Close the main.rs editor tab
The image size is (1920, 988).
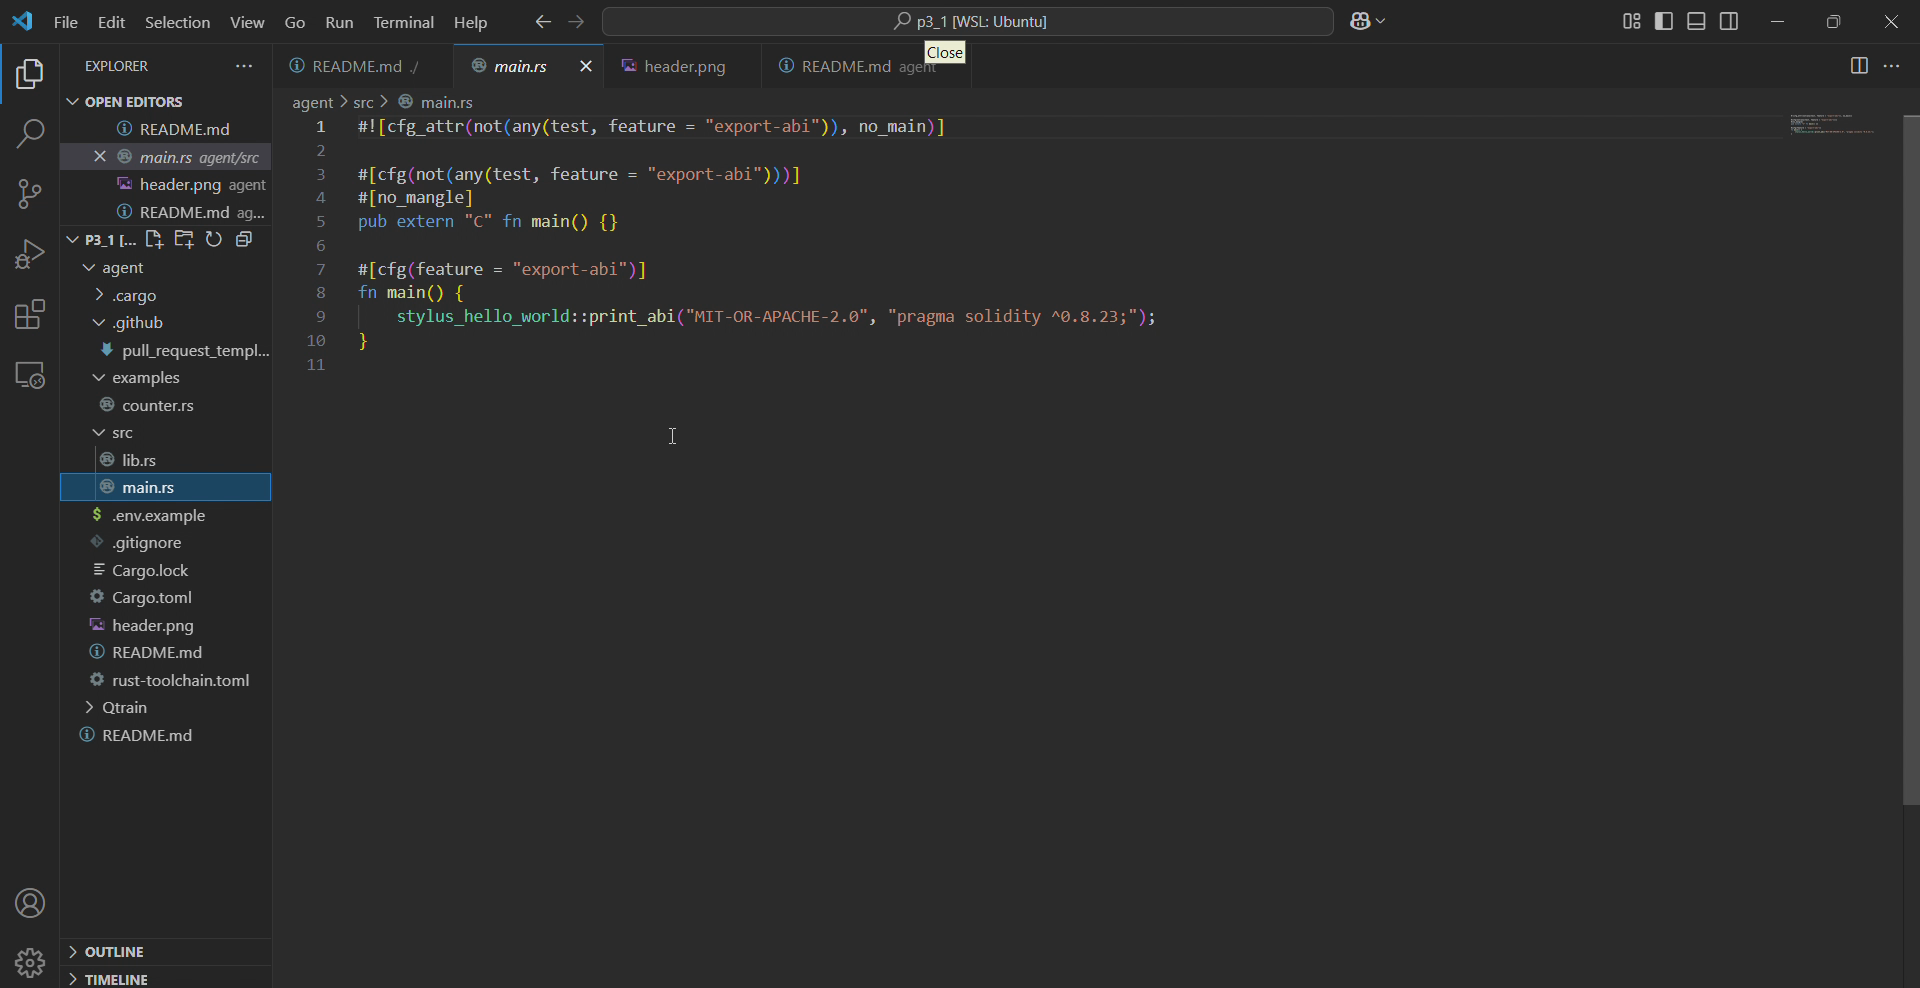586,66
